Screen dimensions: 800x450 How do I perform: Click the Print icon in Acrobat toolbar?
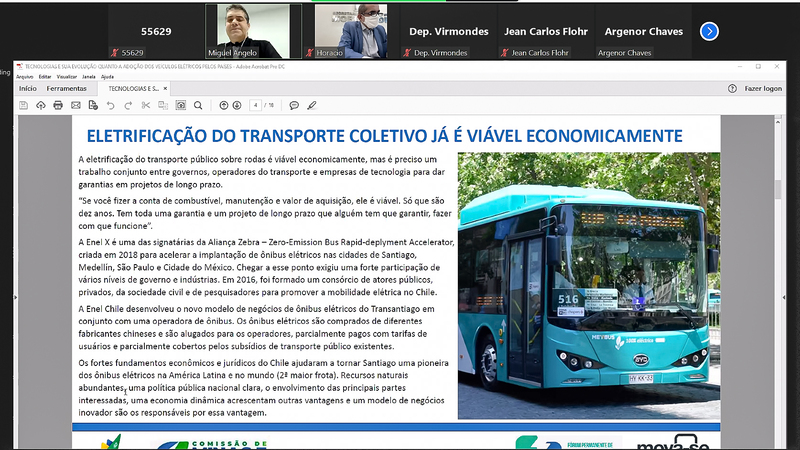[x=58, y=105]
